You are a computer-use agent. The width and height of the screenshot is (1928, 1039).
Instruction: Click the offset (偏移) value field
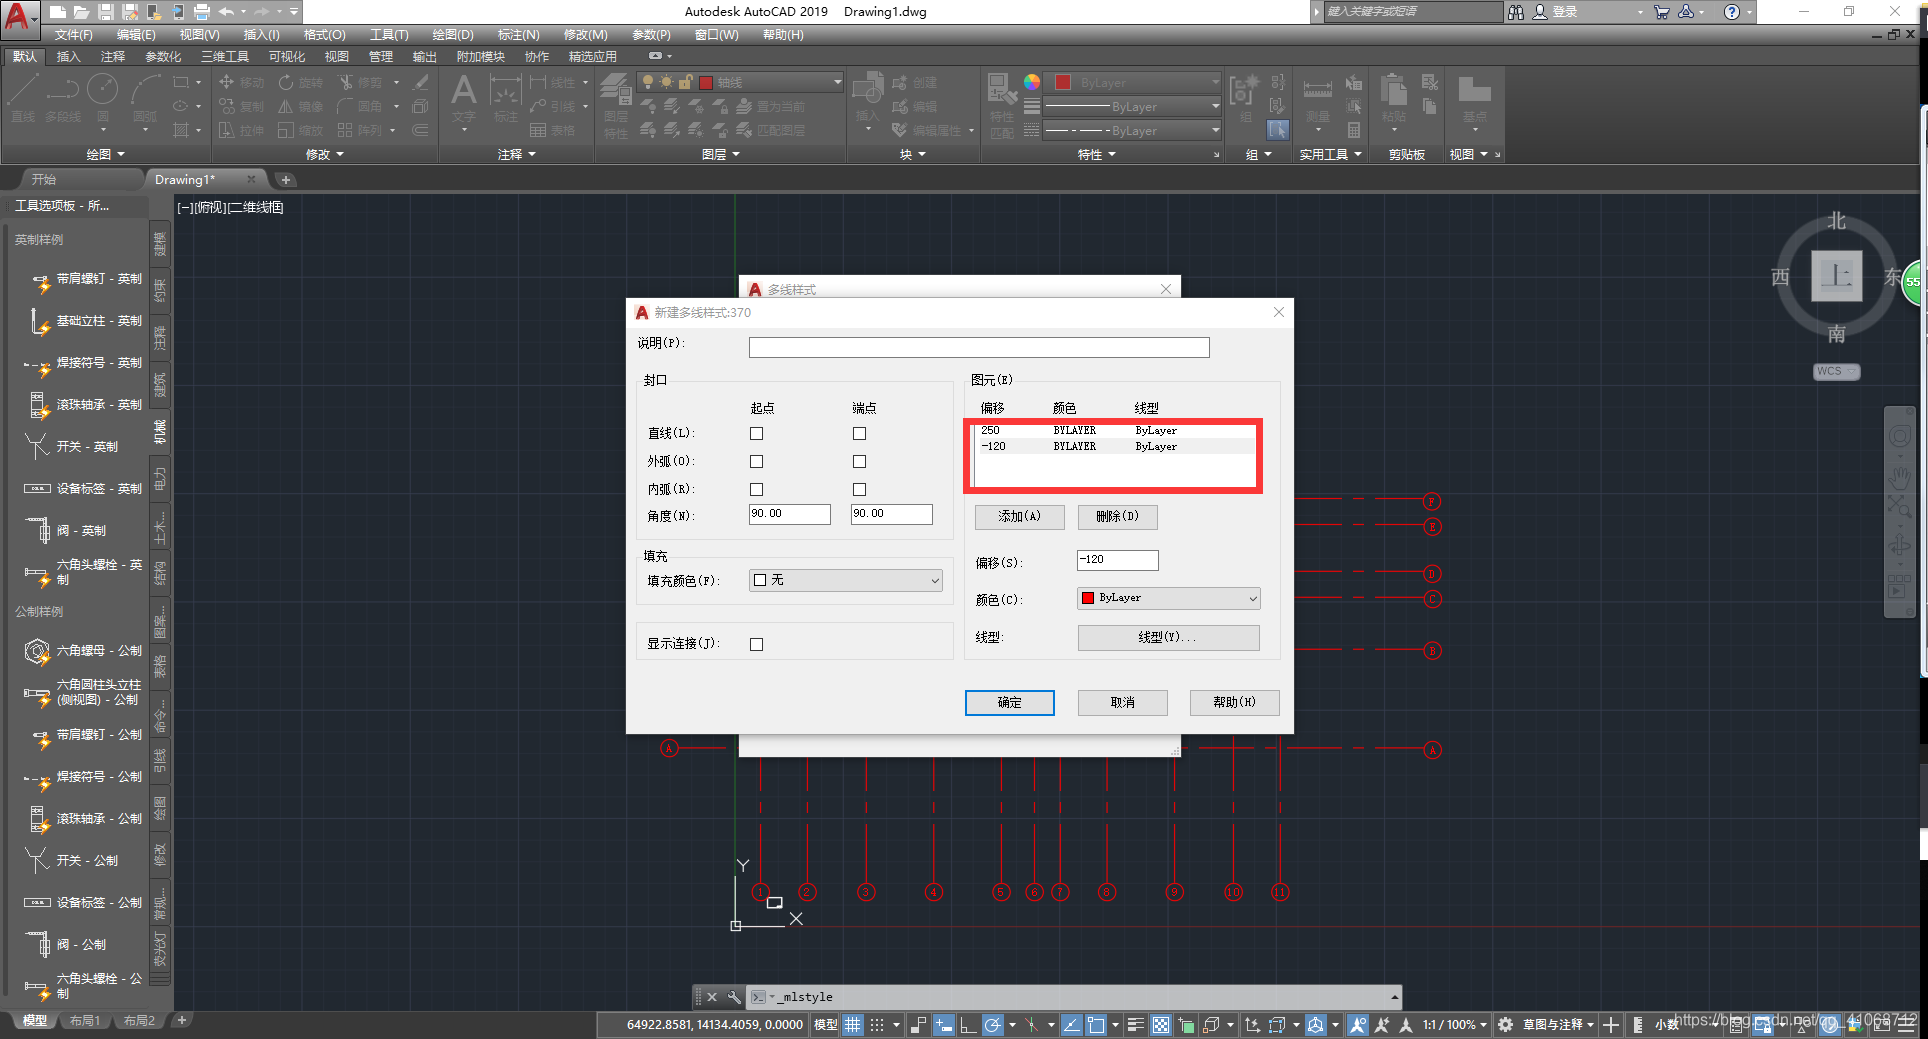point(1117,560)
